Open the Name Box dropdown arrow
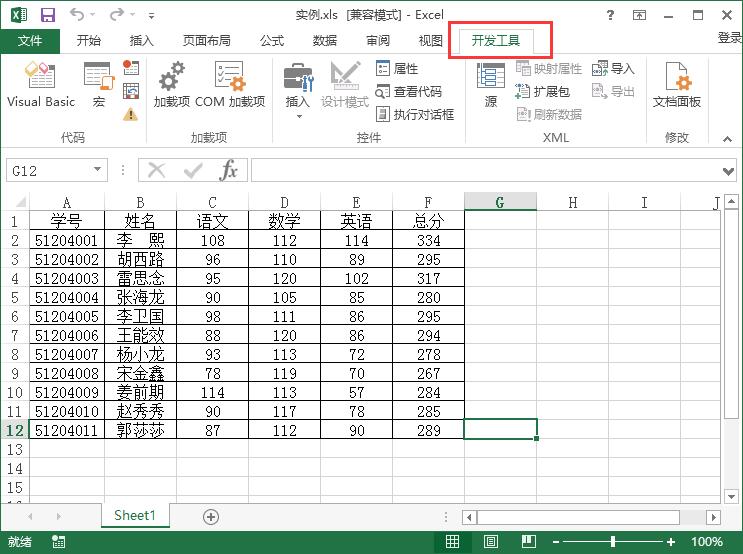The height and width of the screenshot is (554, 743). tap(97, 170)
